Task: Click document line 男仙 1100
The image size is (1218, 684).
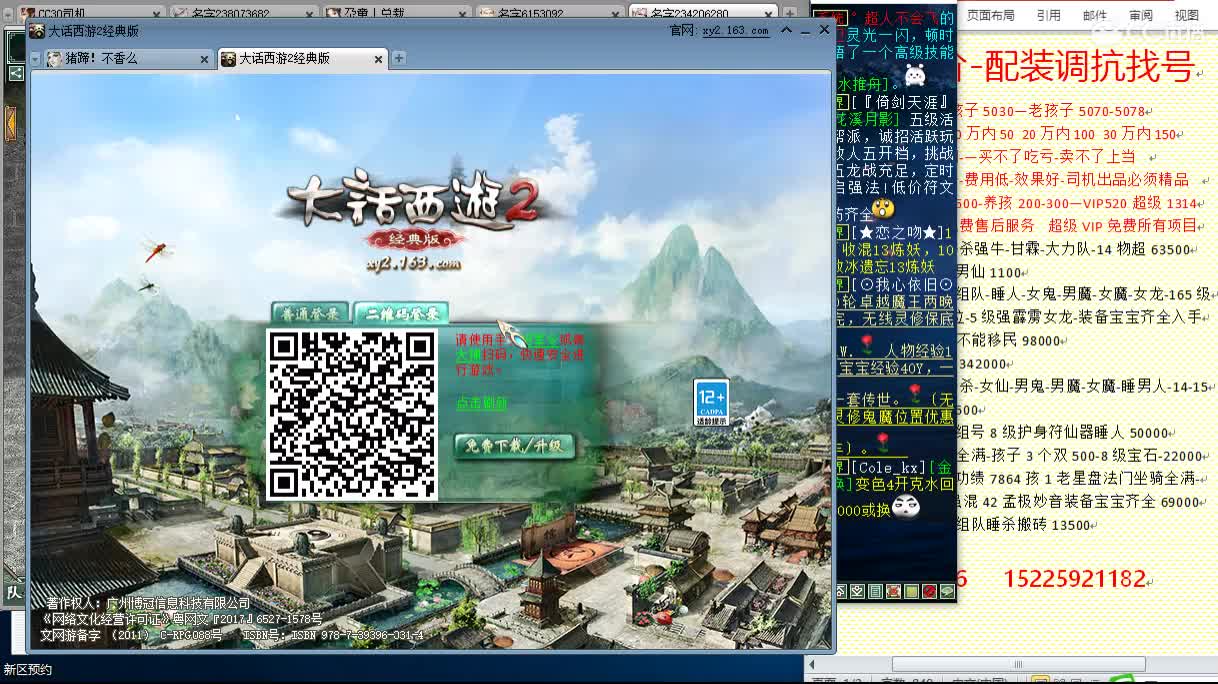Action: [x=989, y=272]
